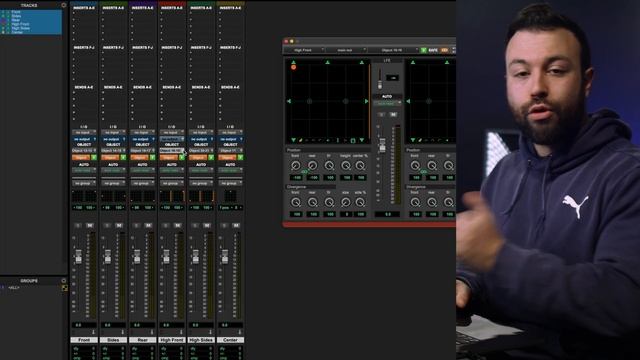Click right green arrow speaker in left panner grid
This screenshot has width=640, height=360.
[366, 101]
